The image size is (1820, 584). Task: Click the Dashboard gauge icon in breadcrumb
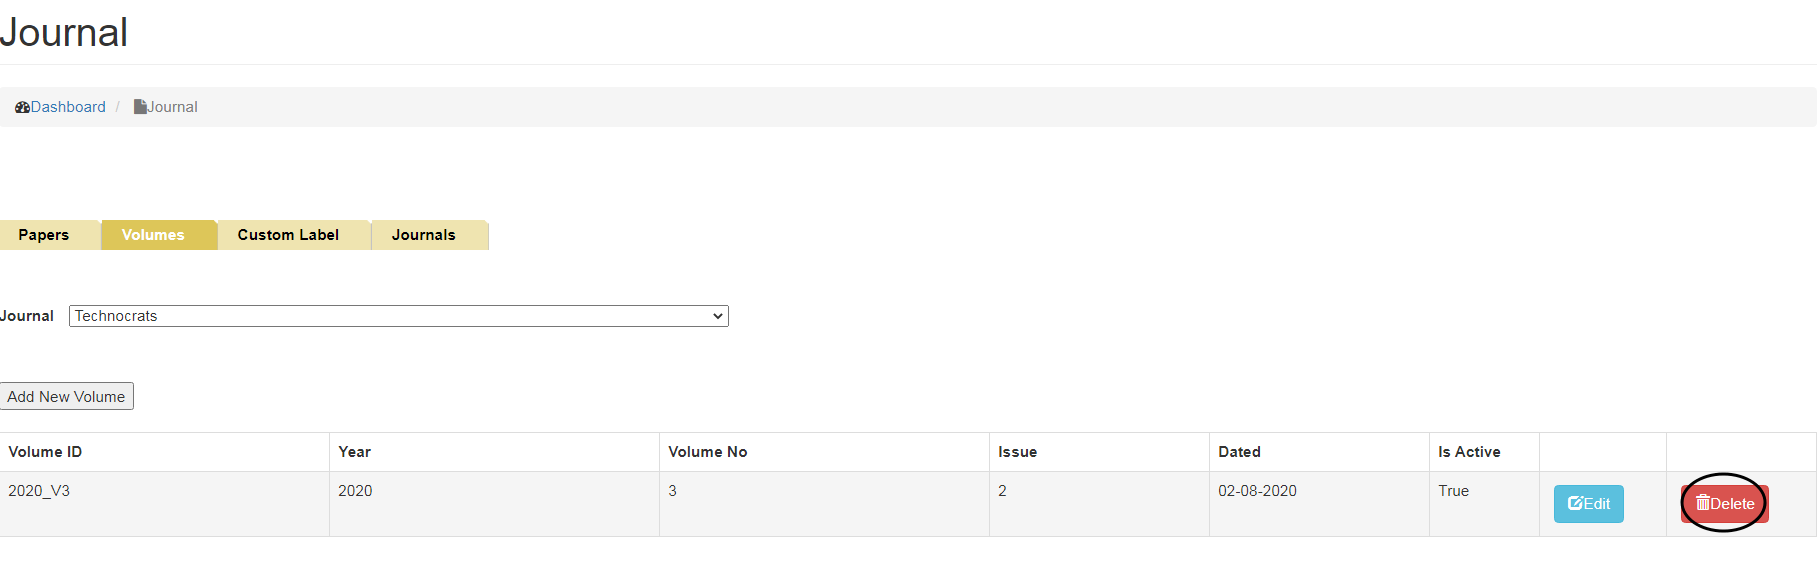(x=22, y=107)
